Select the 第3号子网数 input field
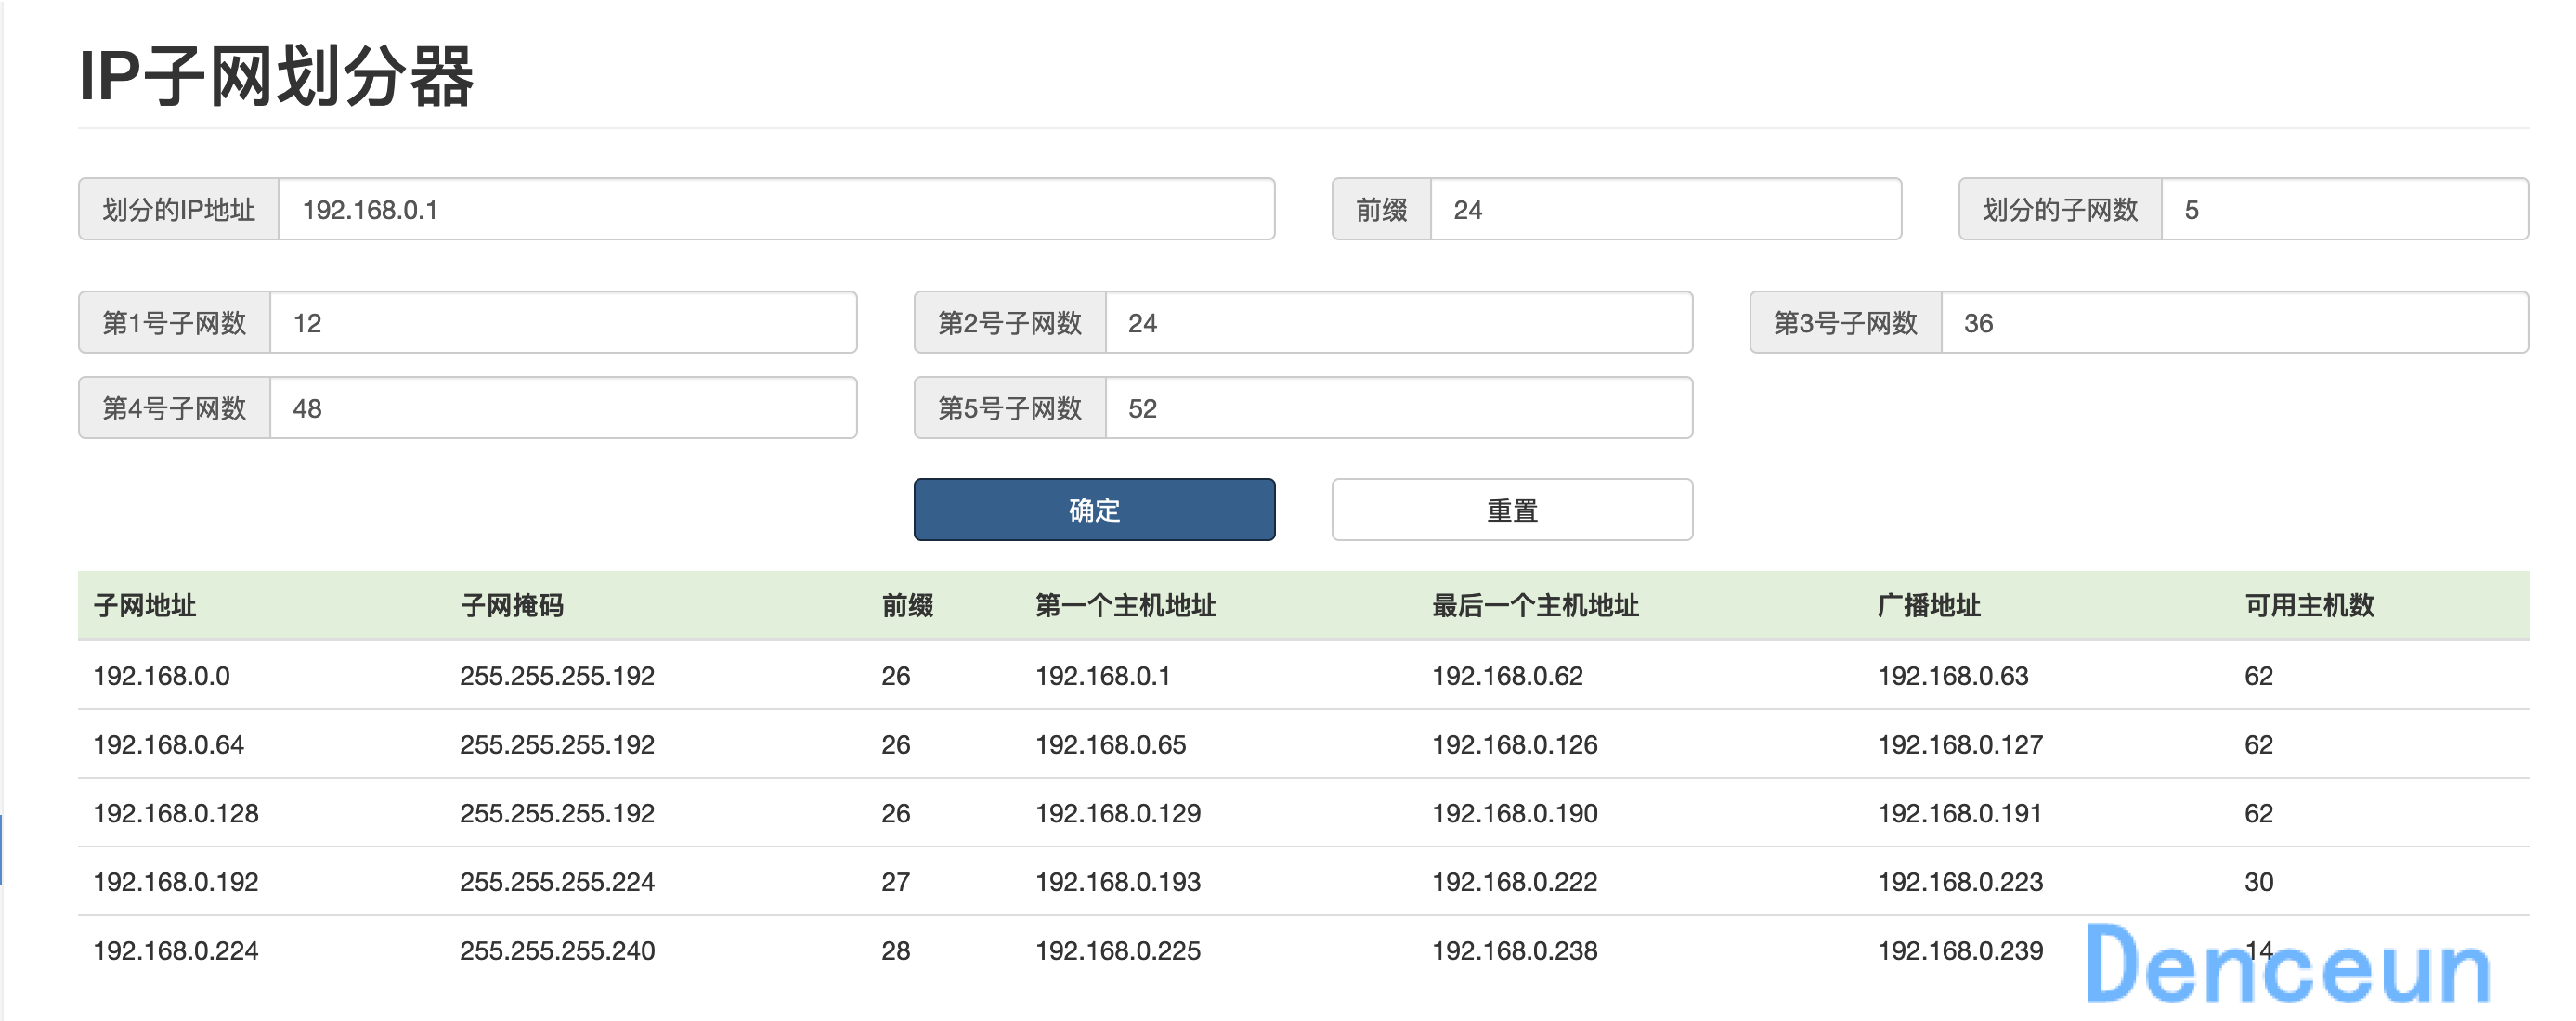2576x1021 pixels. 2235,322
